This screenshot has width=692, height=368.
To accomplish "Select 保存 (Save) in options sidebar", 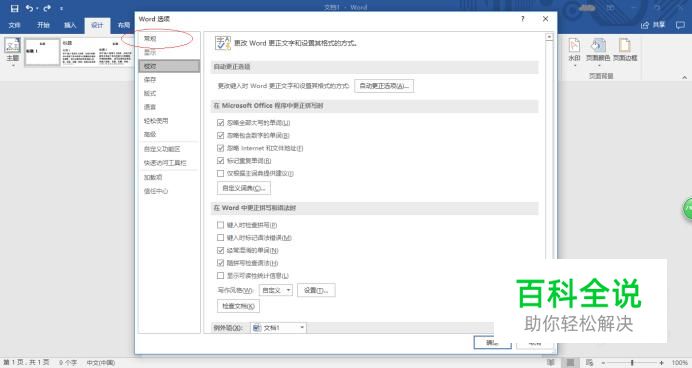I will click(169, 80).
